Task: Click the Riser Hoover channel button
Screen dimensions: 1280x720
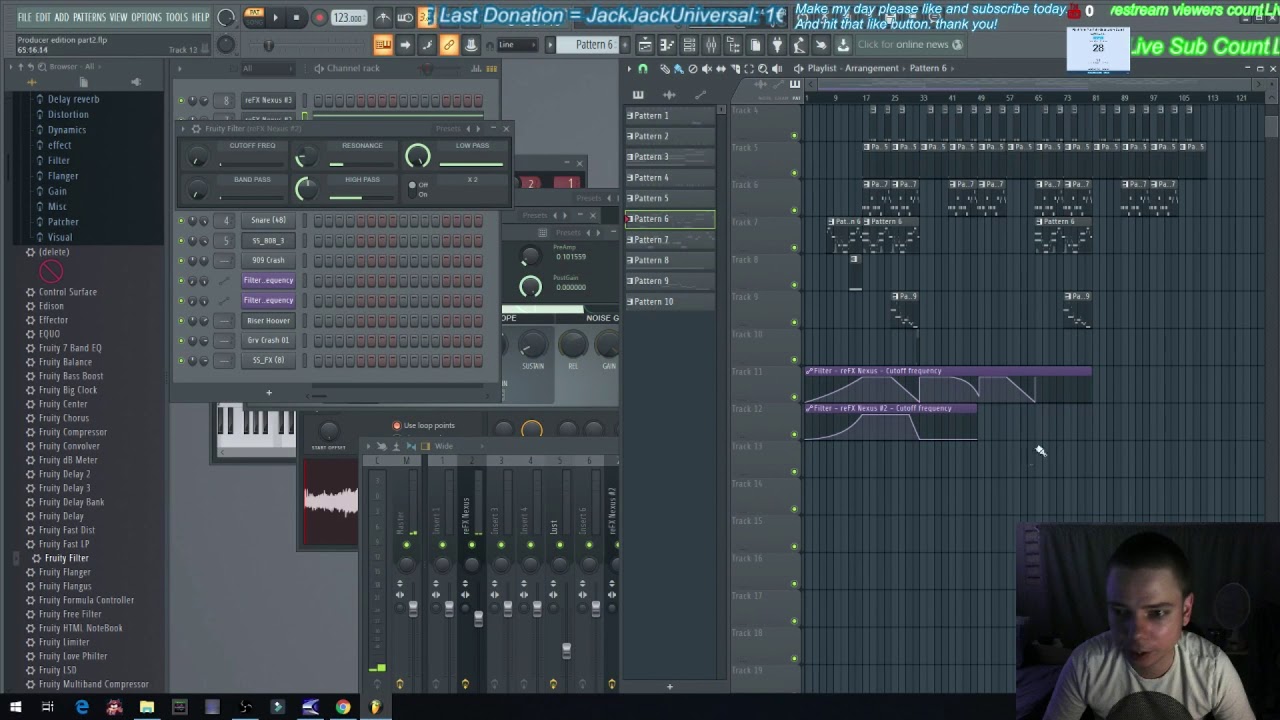Action: [x=268, y=320]
